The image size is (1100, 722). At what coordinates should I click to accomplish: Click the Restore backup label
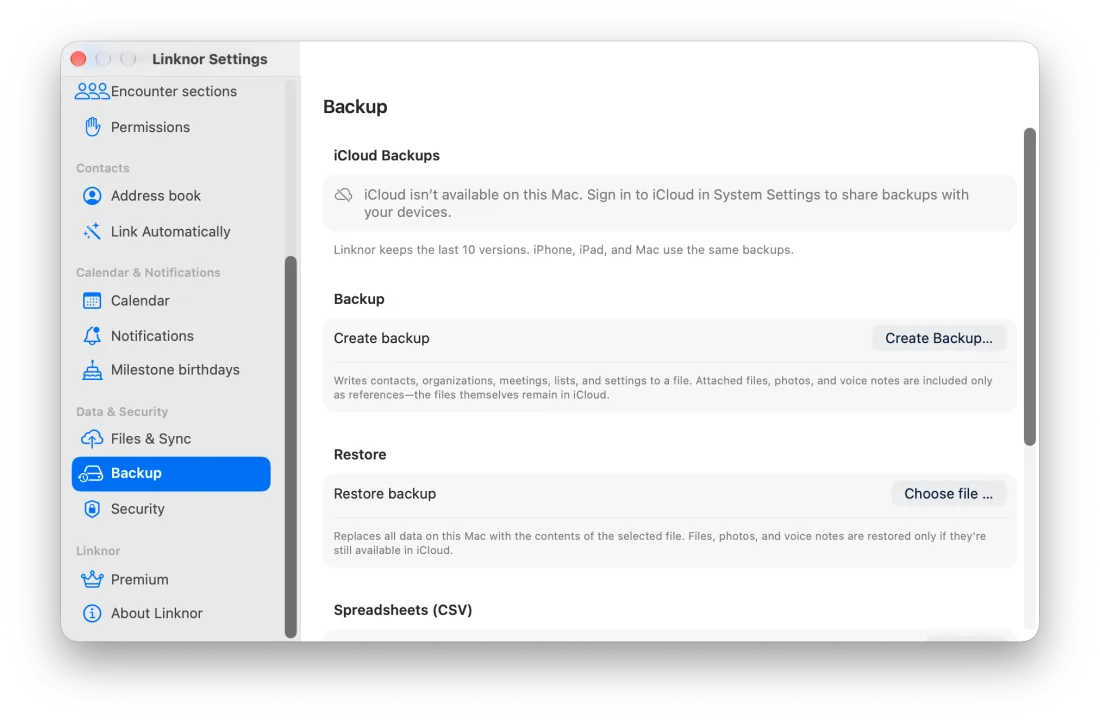click(385, 494)
